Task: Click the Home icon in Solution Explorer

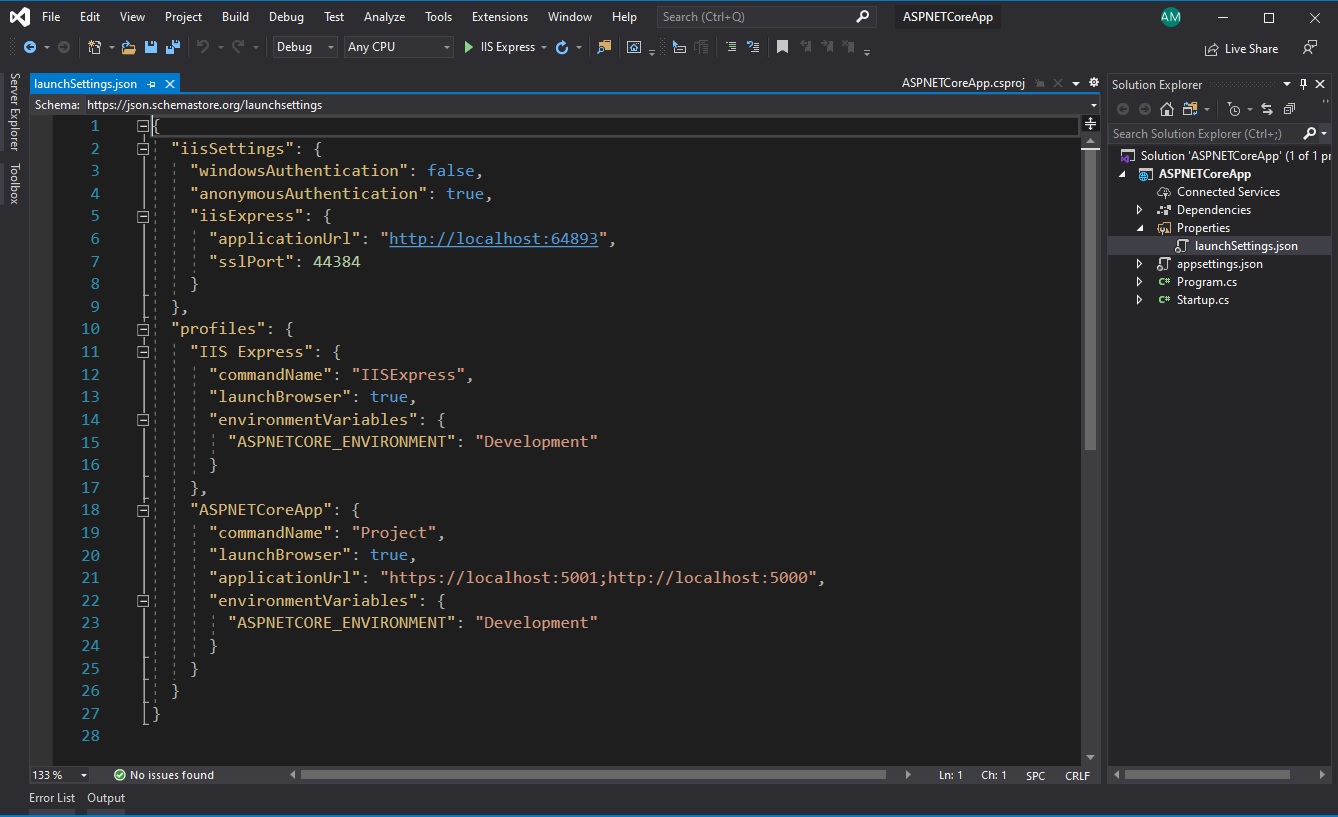Action: tap(1166, 109)
